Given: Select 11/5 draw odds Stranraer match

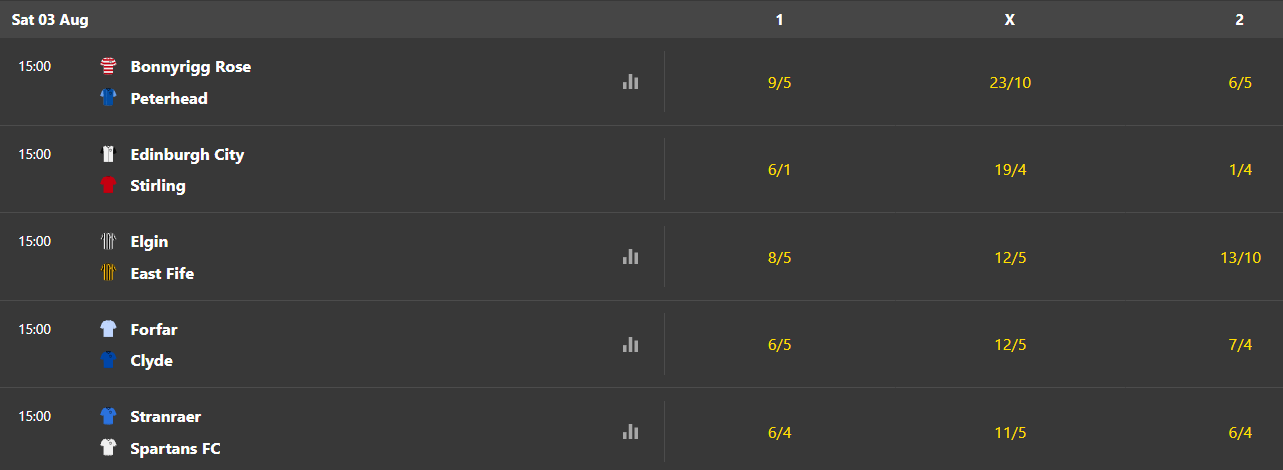Looking at the screenshot, I should click(x=1009, y=432).
